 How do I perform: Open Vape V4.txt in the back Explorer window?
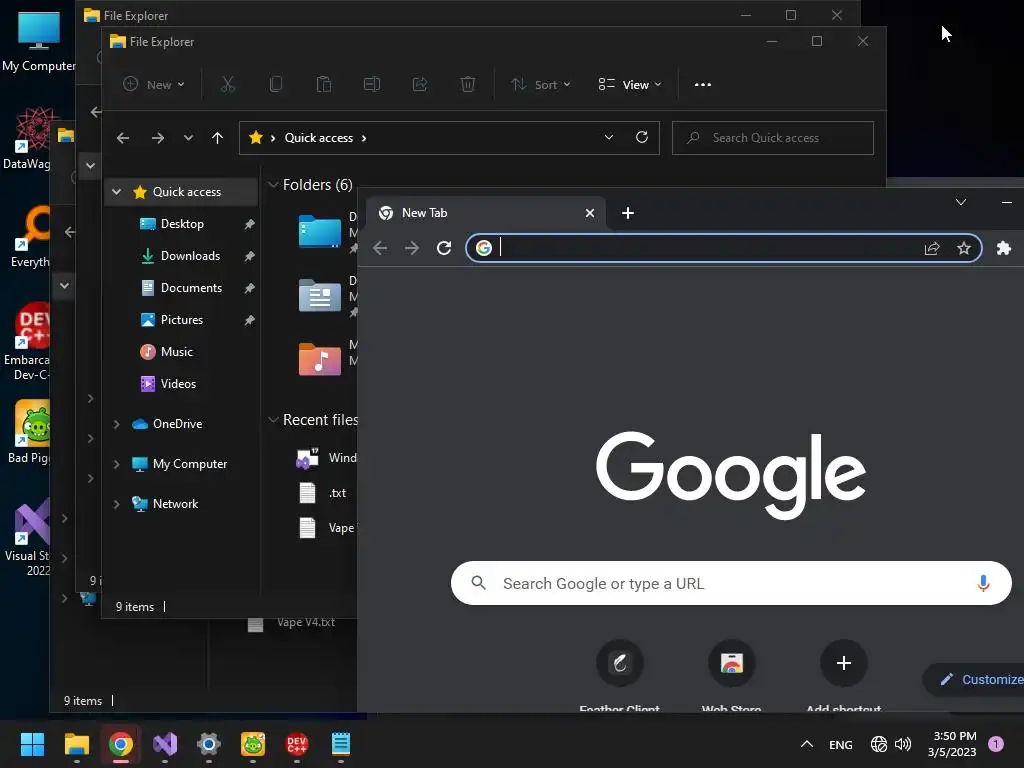coord(291,622)
